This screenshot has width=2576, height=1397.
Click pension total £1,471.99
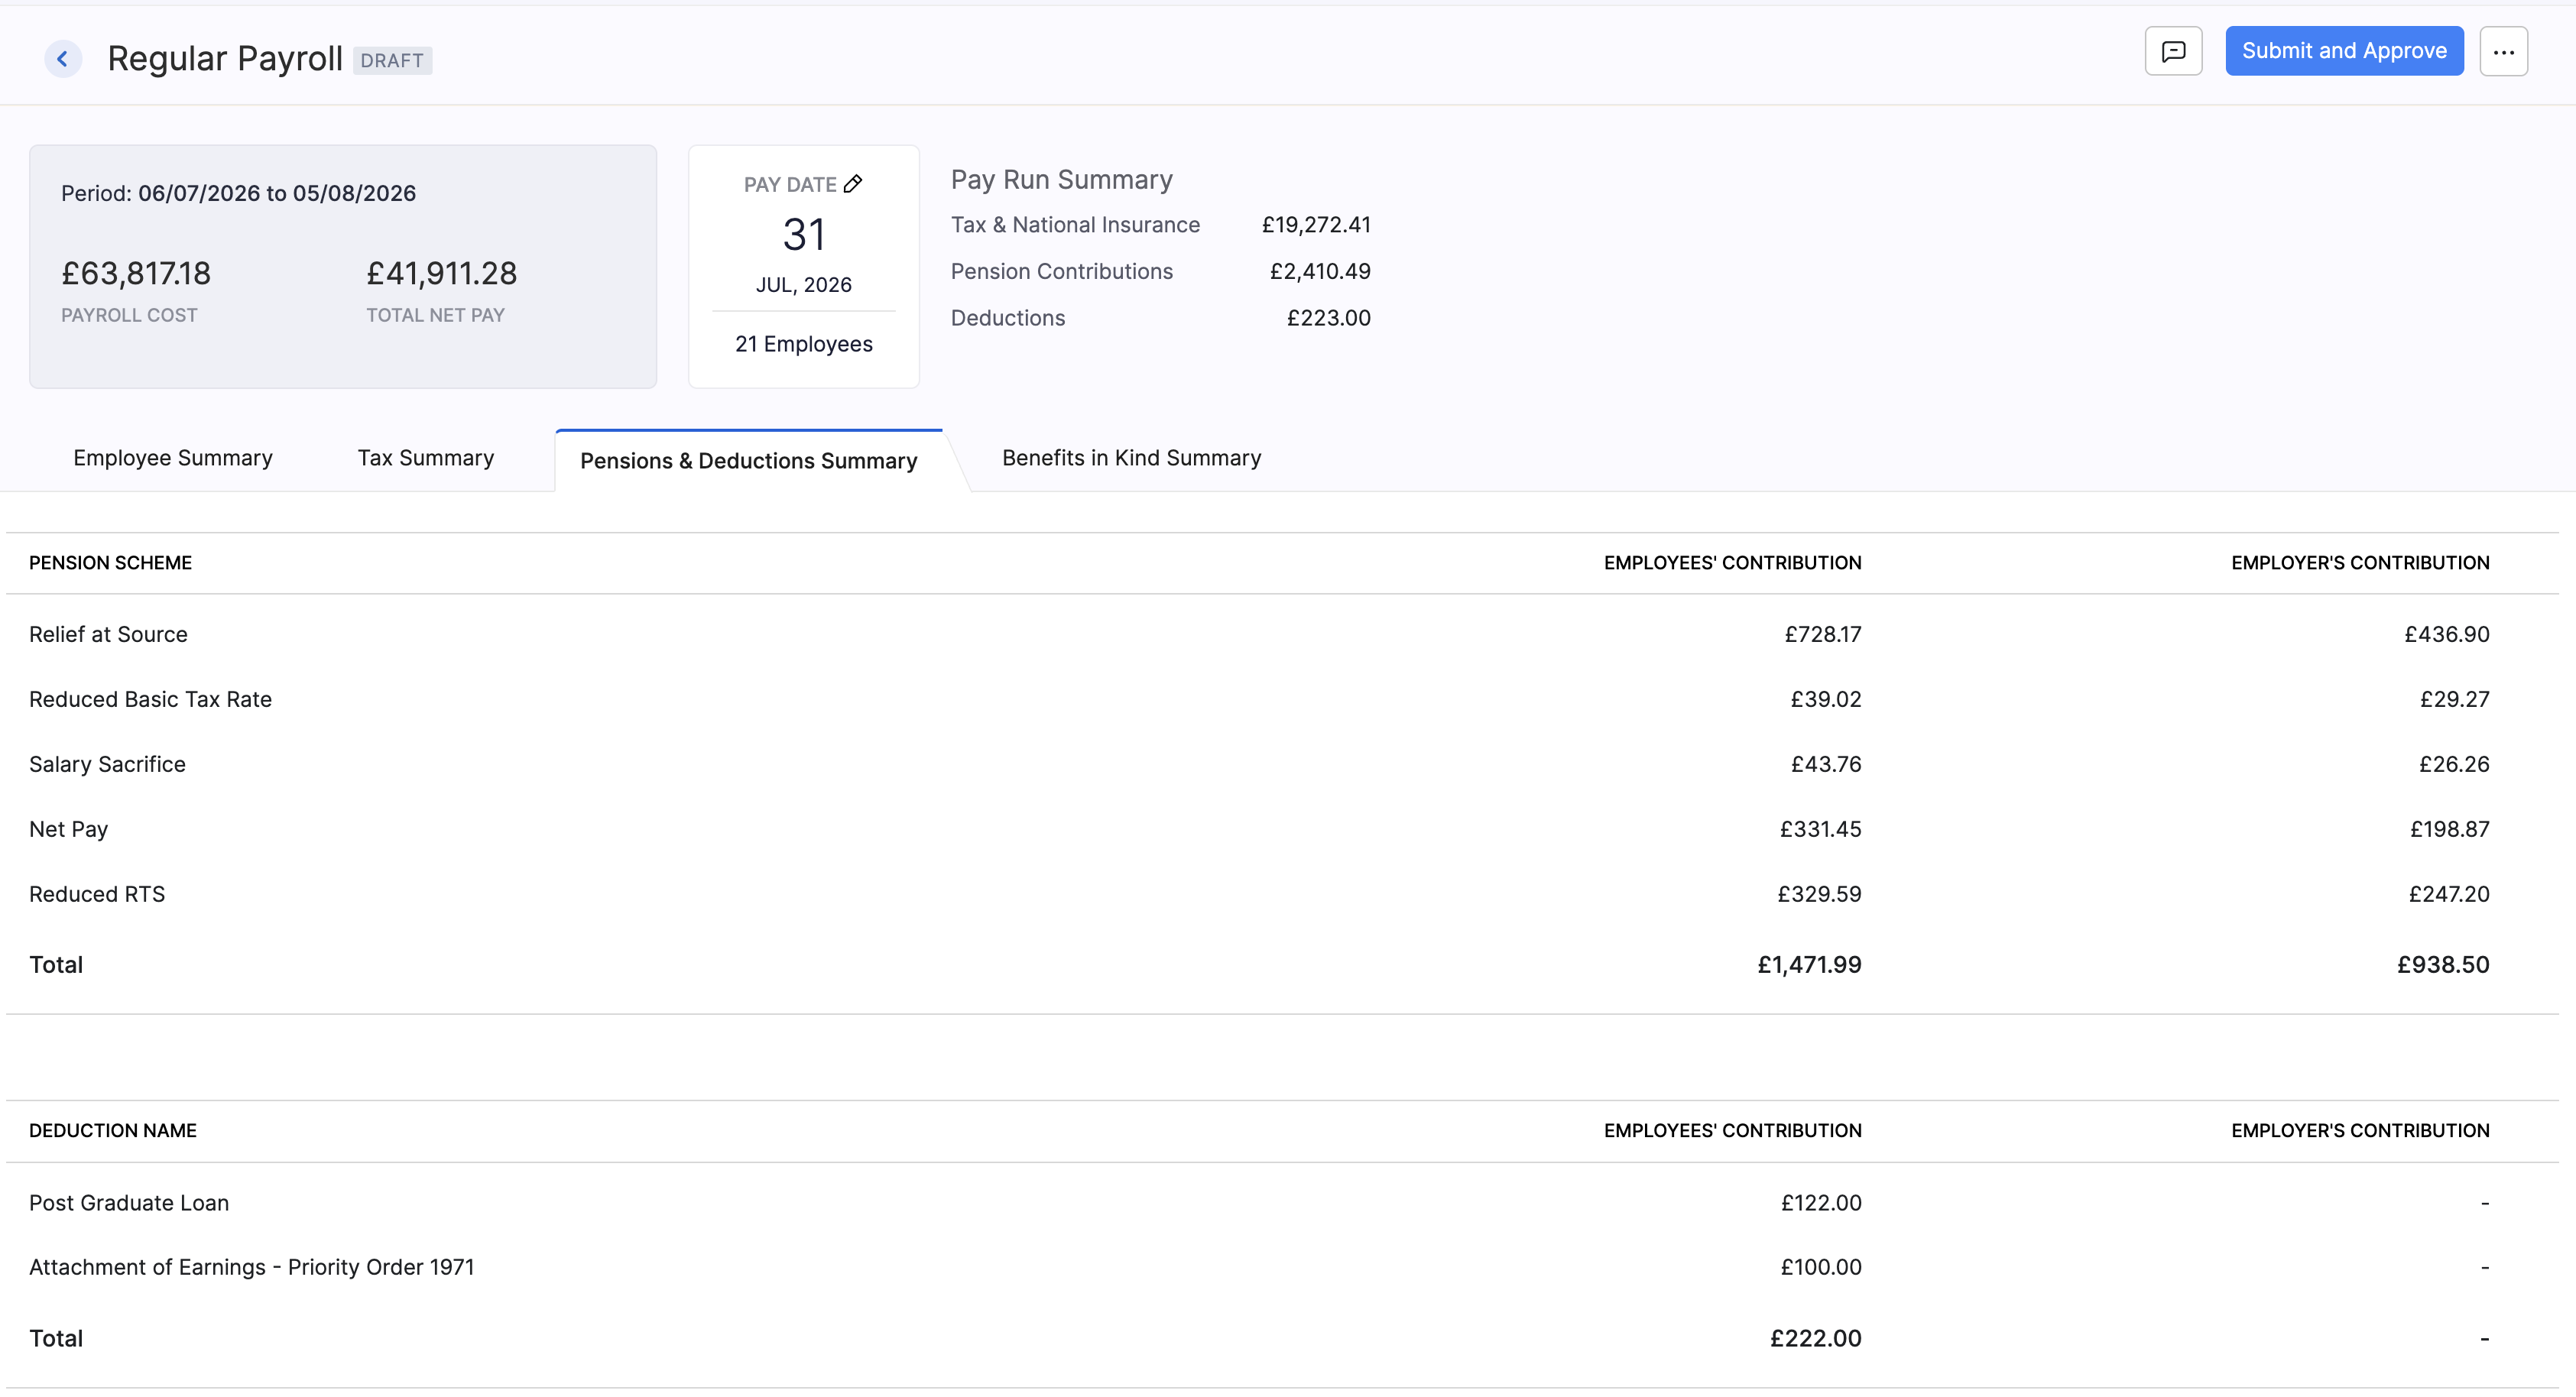(1810, 965)
